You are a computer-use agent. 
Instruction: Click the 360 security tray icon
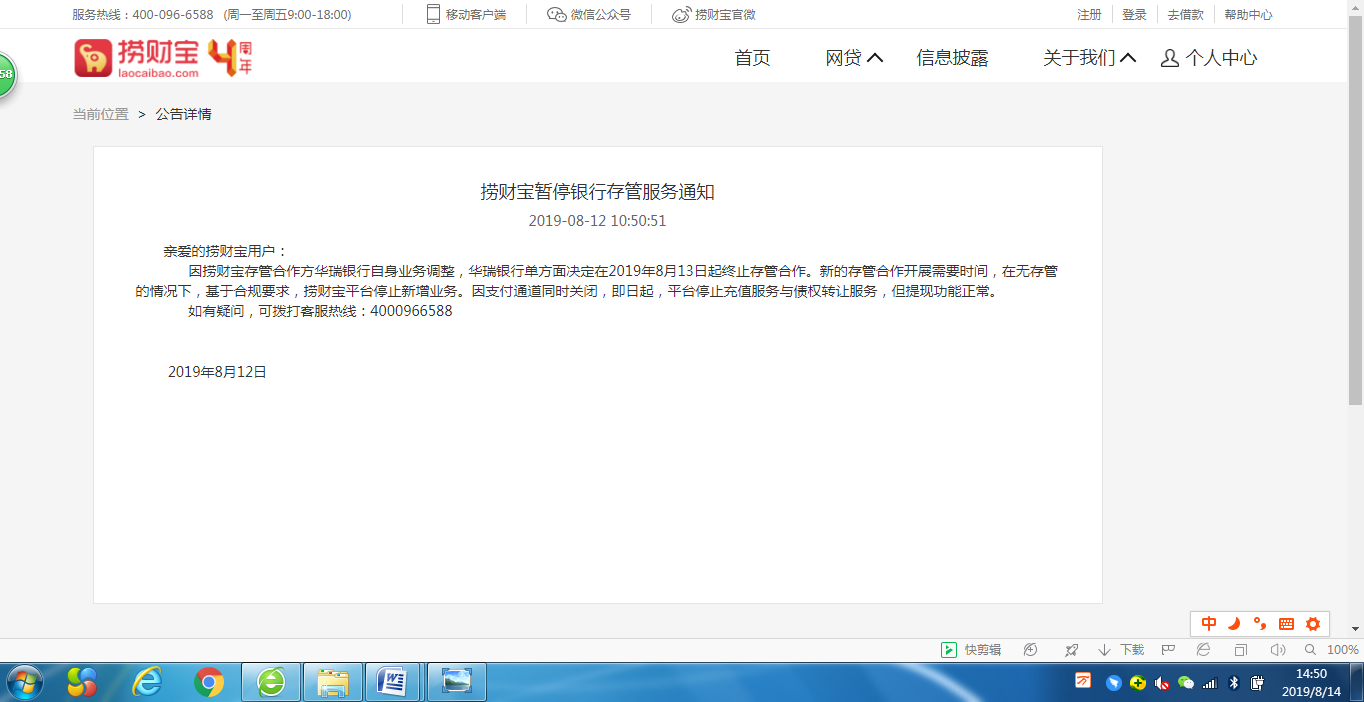pyautogui.click(x=1138, y=682)
